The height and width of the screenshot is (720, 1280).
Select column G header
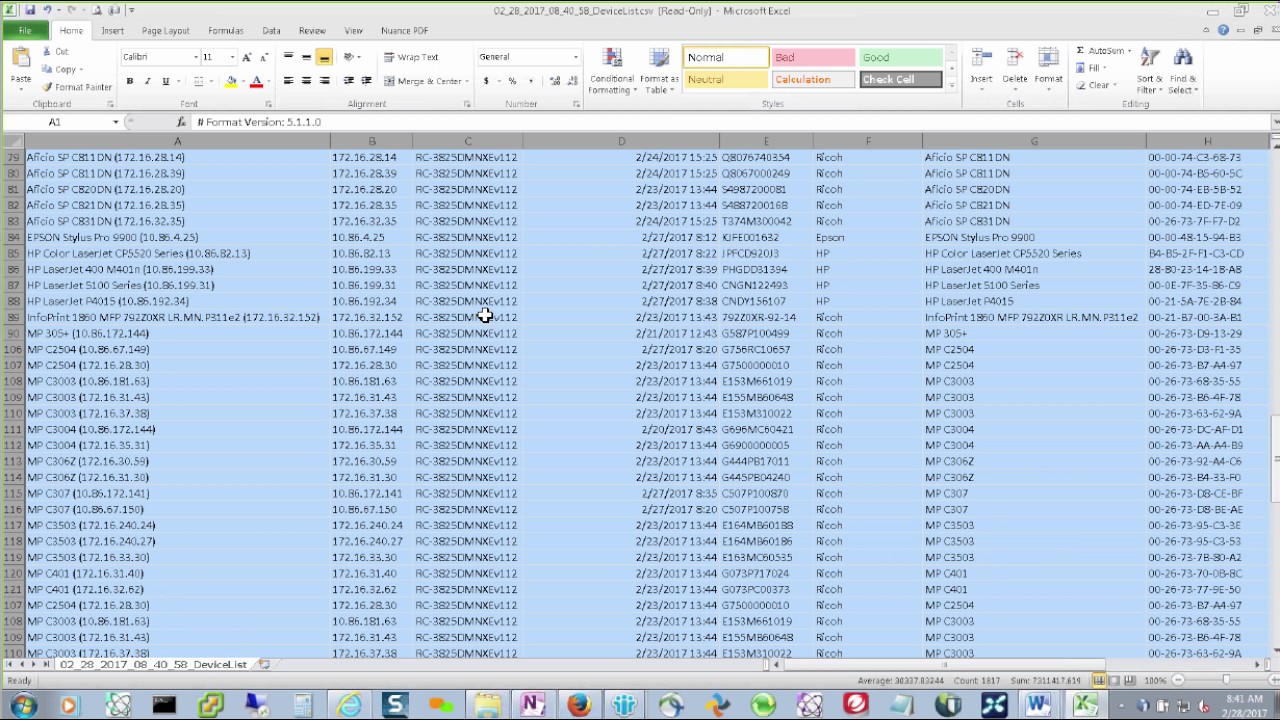pyautogui.click(x=1034, y=142)
